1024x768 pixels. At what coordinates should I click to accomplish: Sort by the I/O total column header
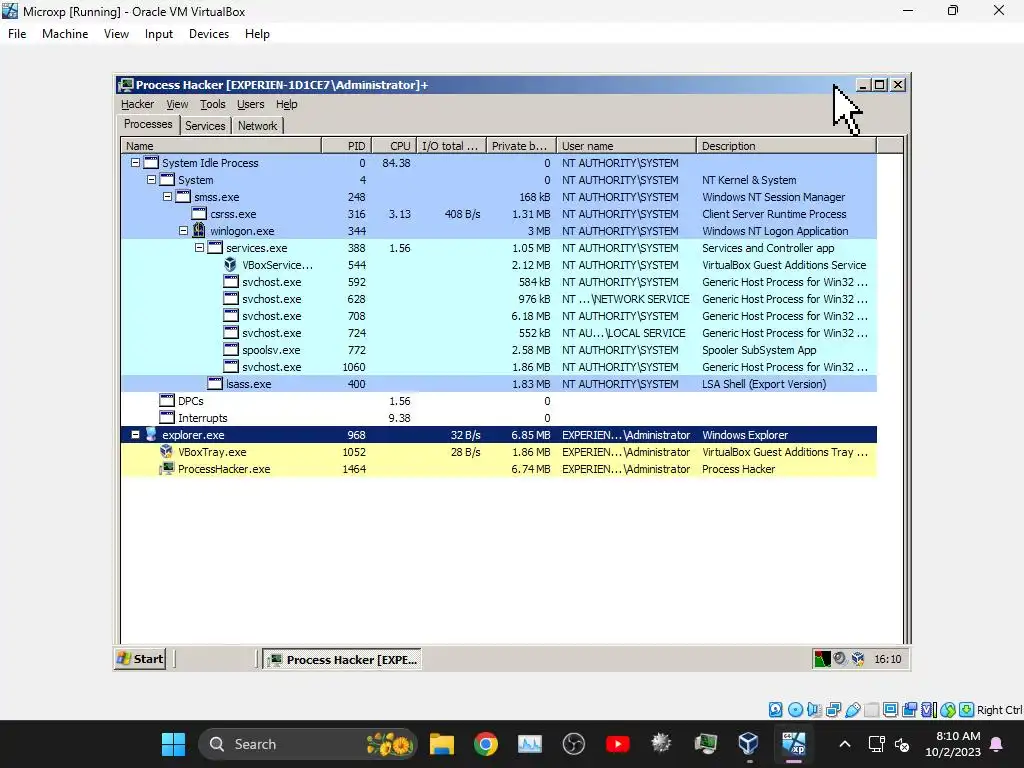pyautogui.click(x=451, y=146)
